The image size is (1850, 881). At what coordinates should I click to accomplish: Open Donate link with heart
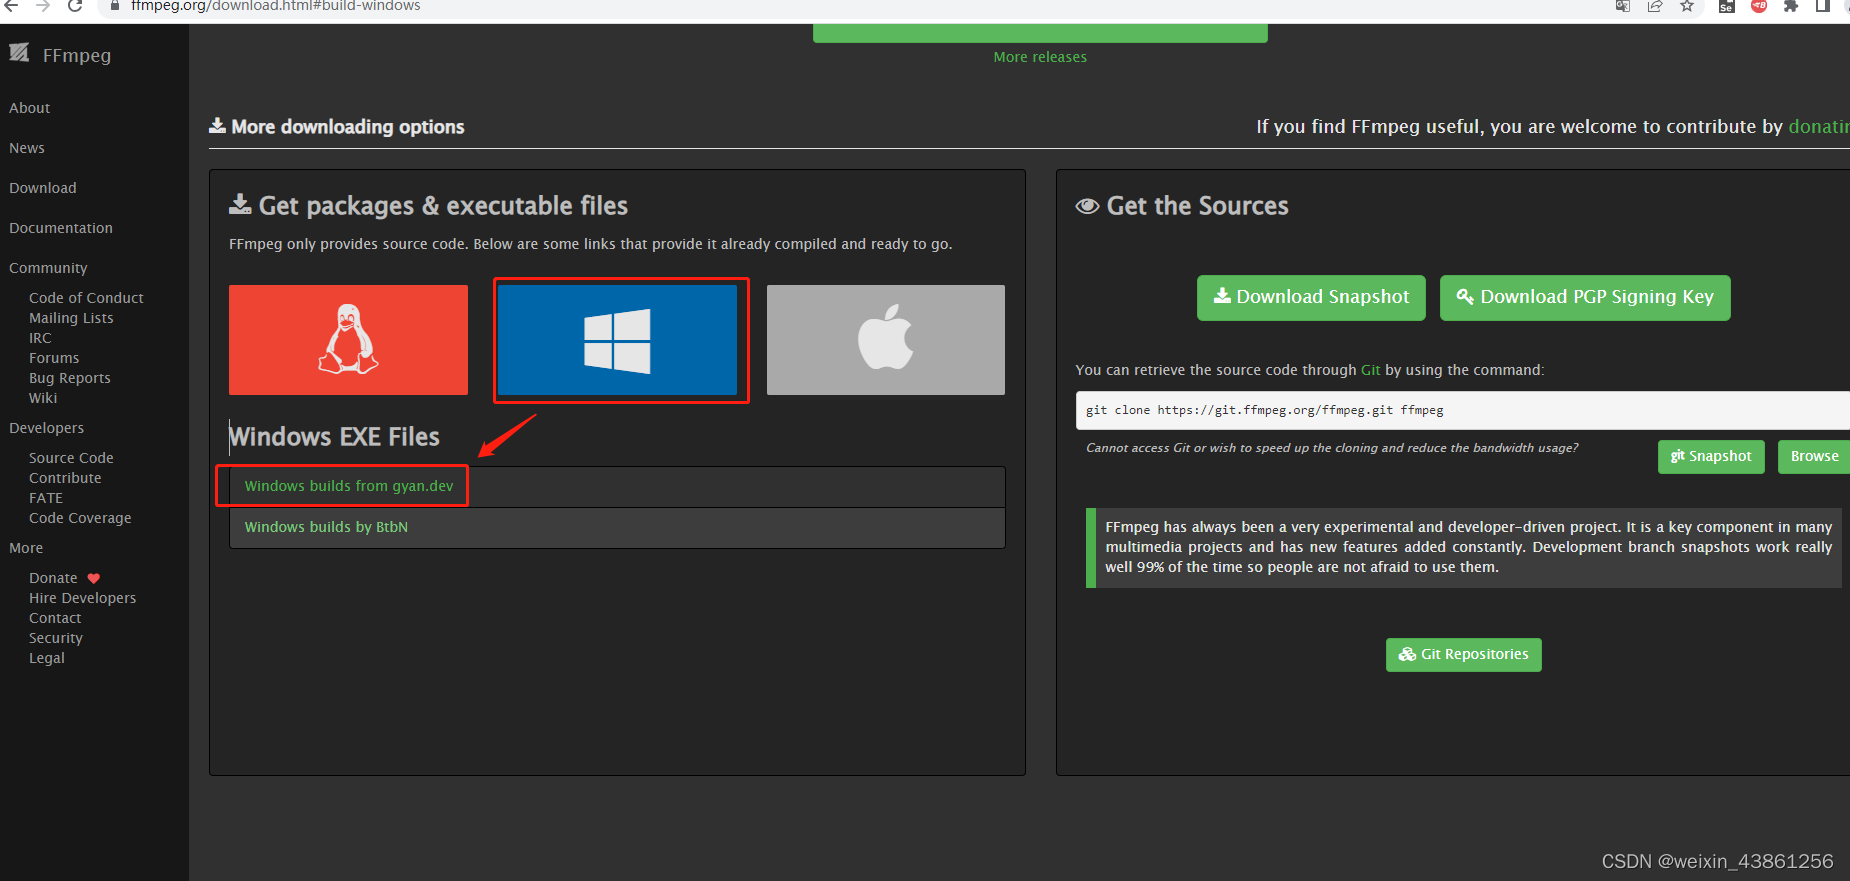[65, 578]
